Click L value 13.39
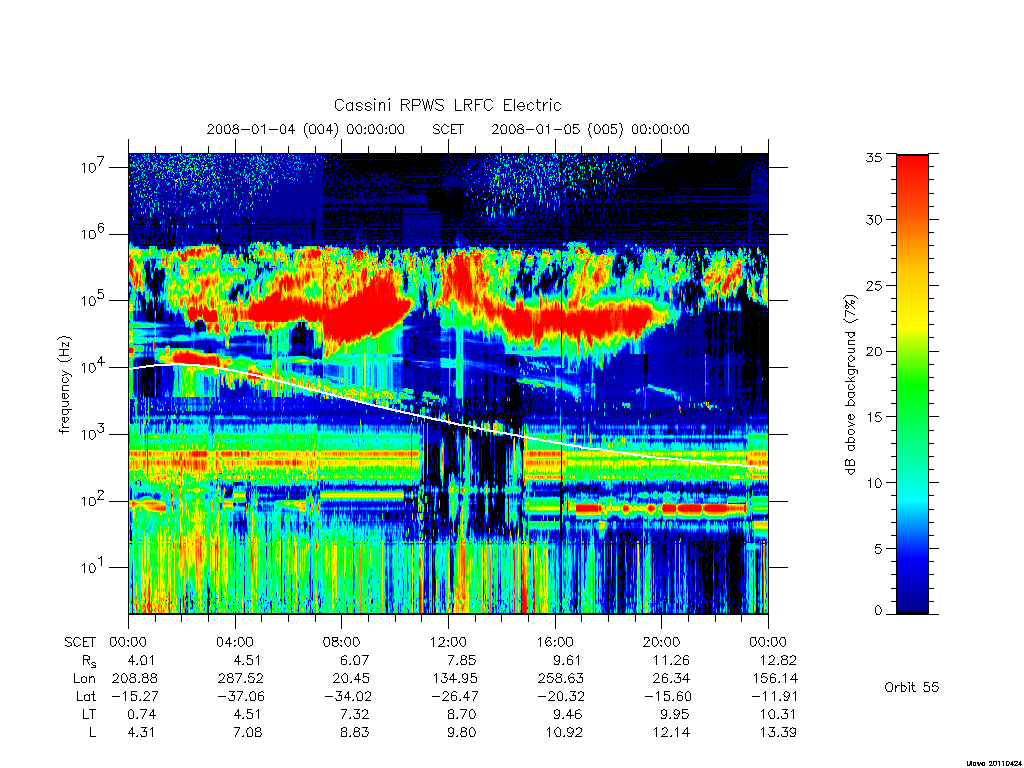This screenshot has width=1024, height=768. [778, 732]
